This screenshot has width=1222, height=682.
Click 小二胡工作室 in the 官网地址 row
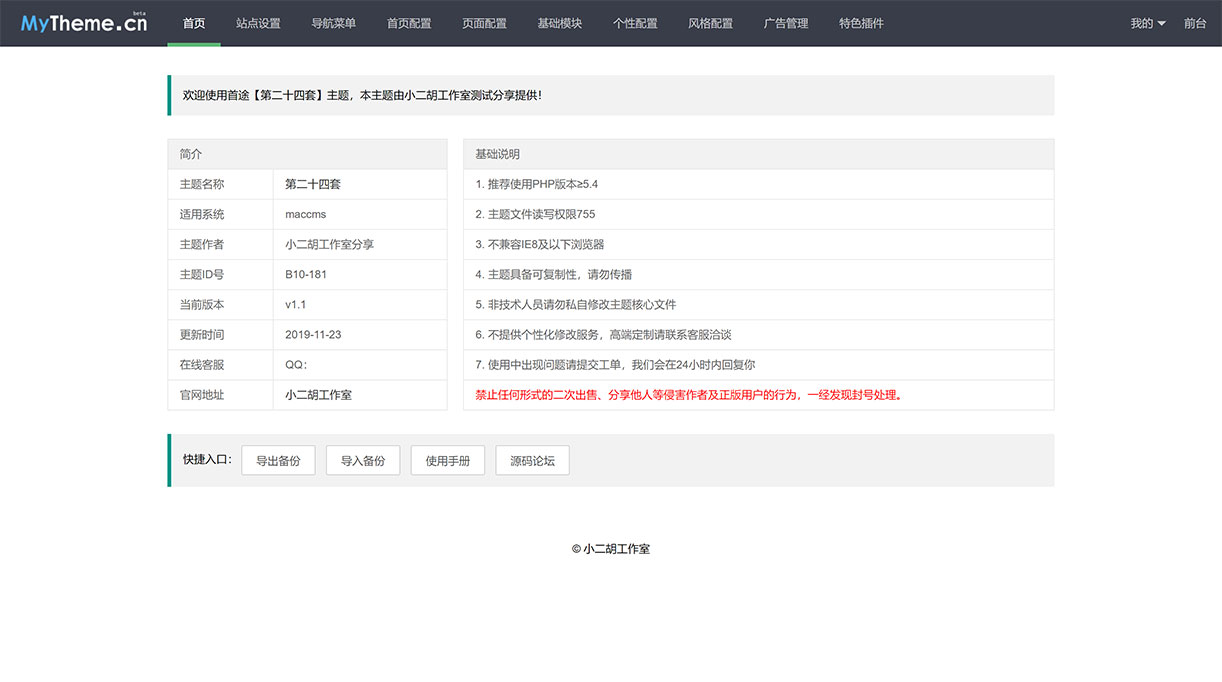[x=318, y=394]
